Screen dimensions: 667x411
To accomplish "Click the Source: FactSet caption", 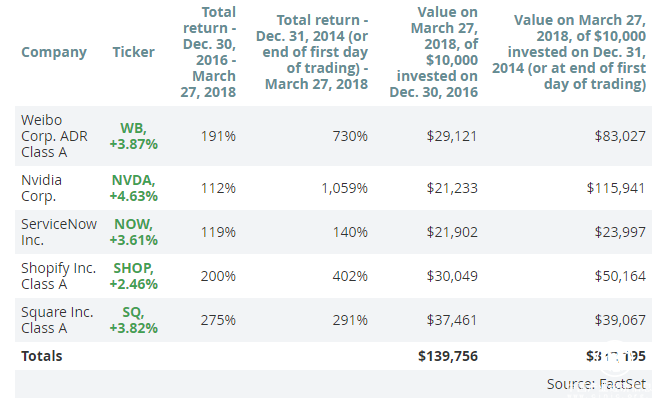I will (599, 383).
